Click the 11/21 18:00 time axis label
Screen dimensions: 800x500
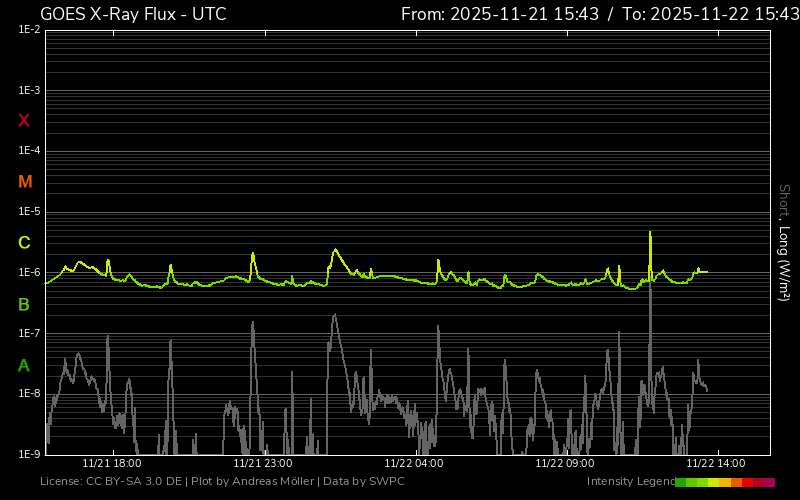[x=111, y=463]
